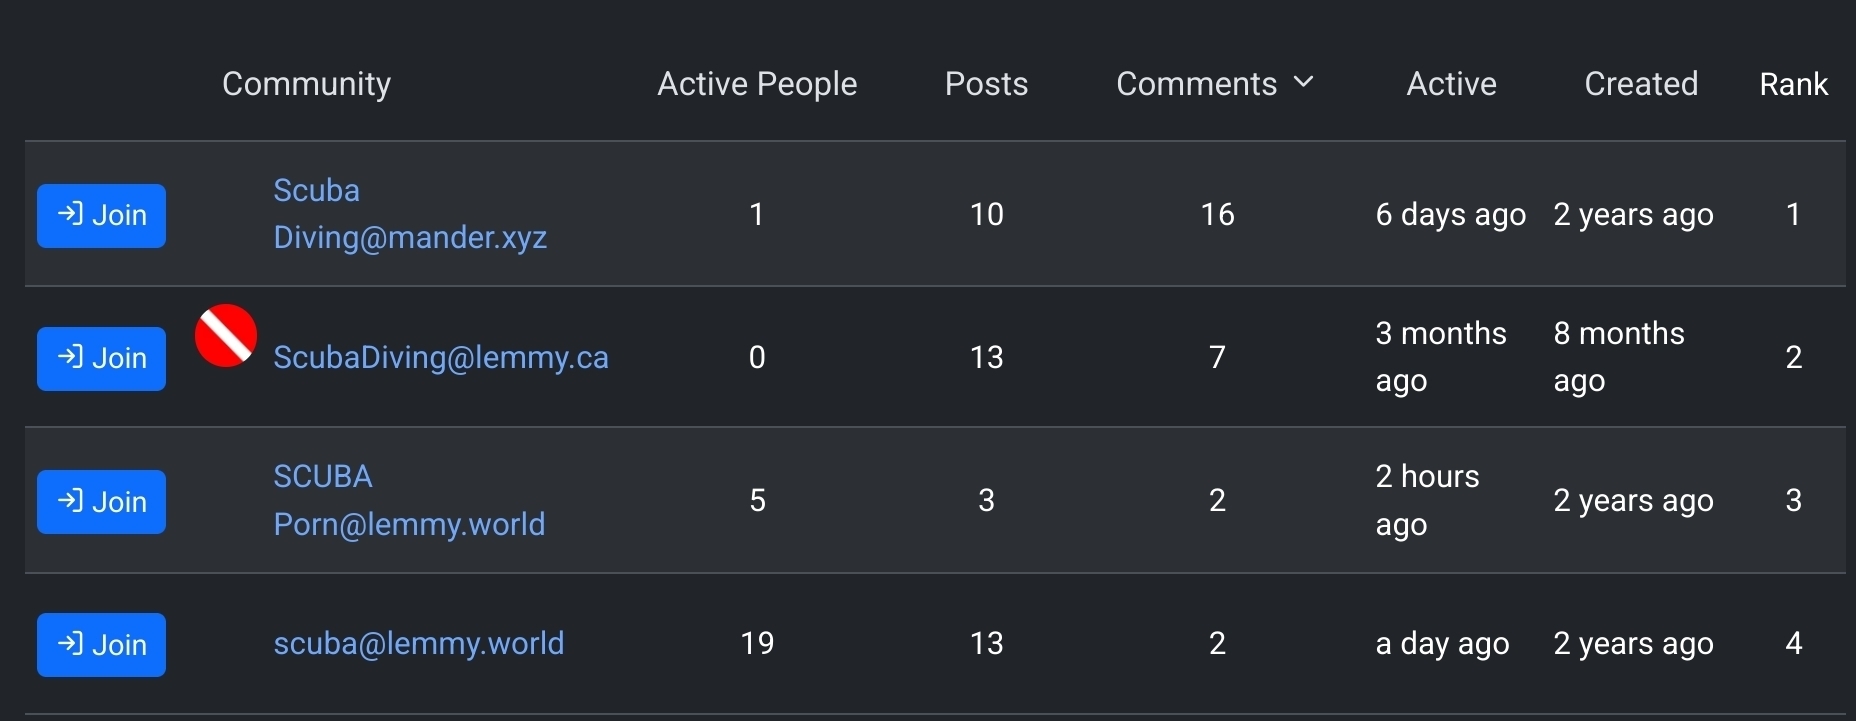The height and width of the screenshot is (721, 1856).
Task: Join the SCUBA Porn@lemmy.world community
Action: 101,502
